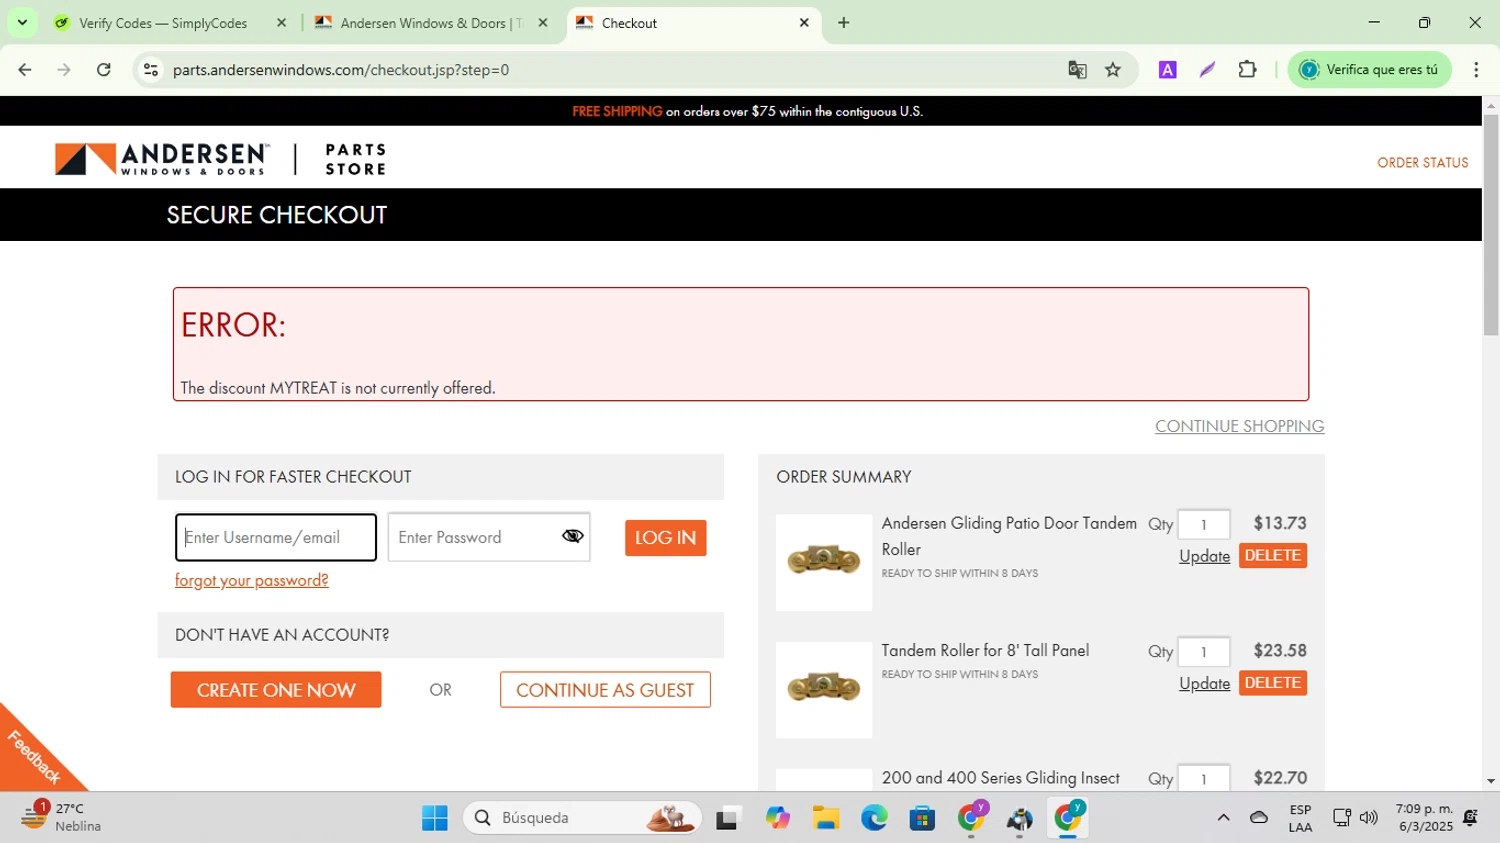Open Andersen Gliding Patio Door Tandem Roller title
This screenshot has width=1500, height=843.
tap(1009, 536)
